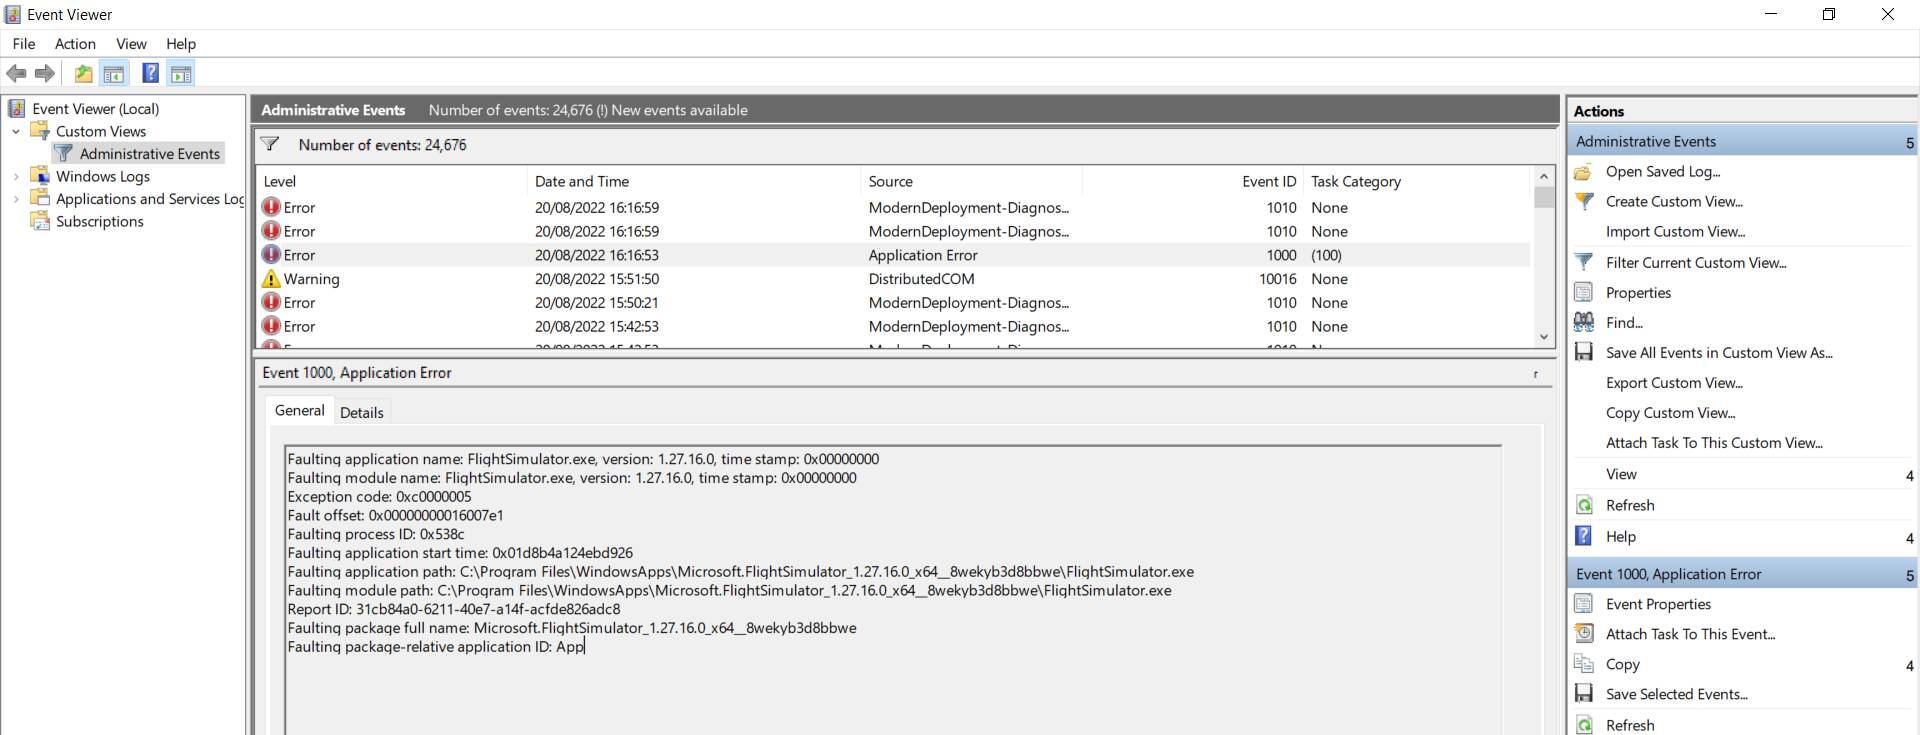This screenshot has height=735, width=1920.
Task: Expand Applications and Services Logs node
Action: [16, 200]
